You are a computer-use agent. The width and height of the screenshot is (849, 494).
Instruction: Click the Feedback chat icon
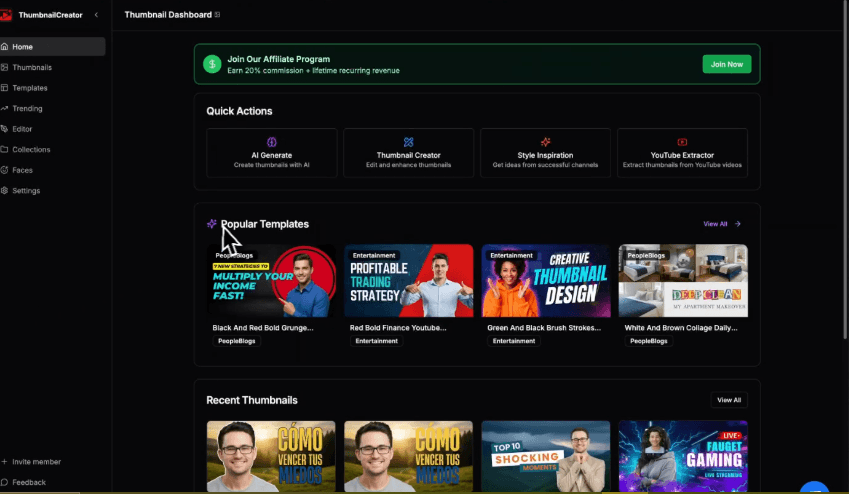click(5, 482)
